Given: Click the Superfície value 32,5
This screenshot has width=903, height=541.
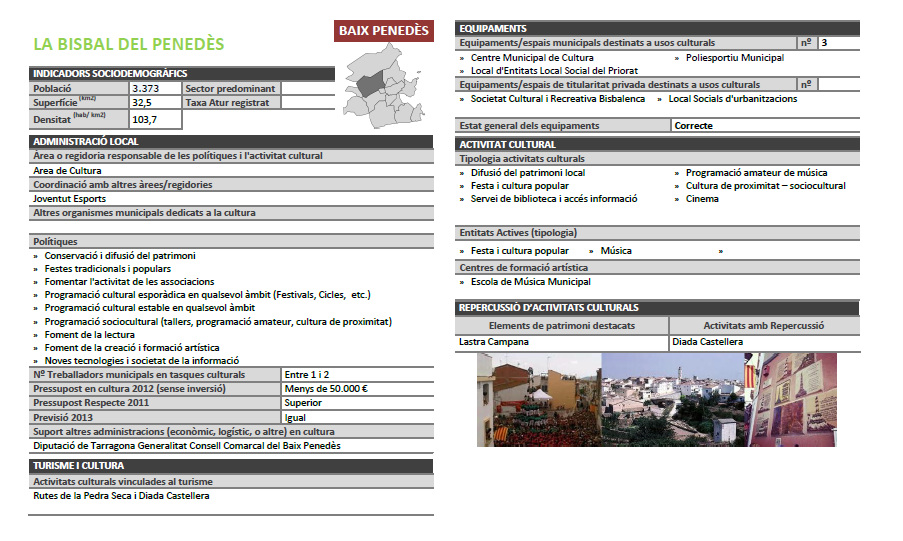Looking at the screenshot, I should click(x=142, y=103).
